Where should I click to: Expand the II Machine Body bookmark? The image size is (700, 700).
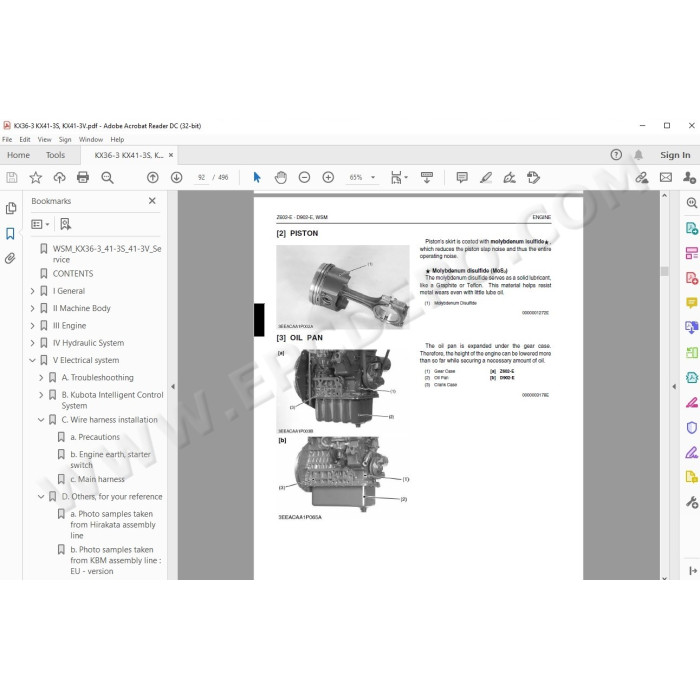[32, 308]
